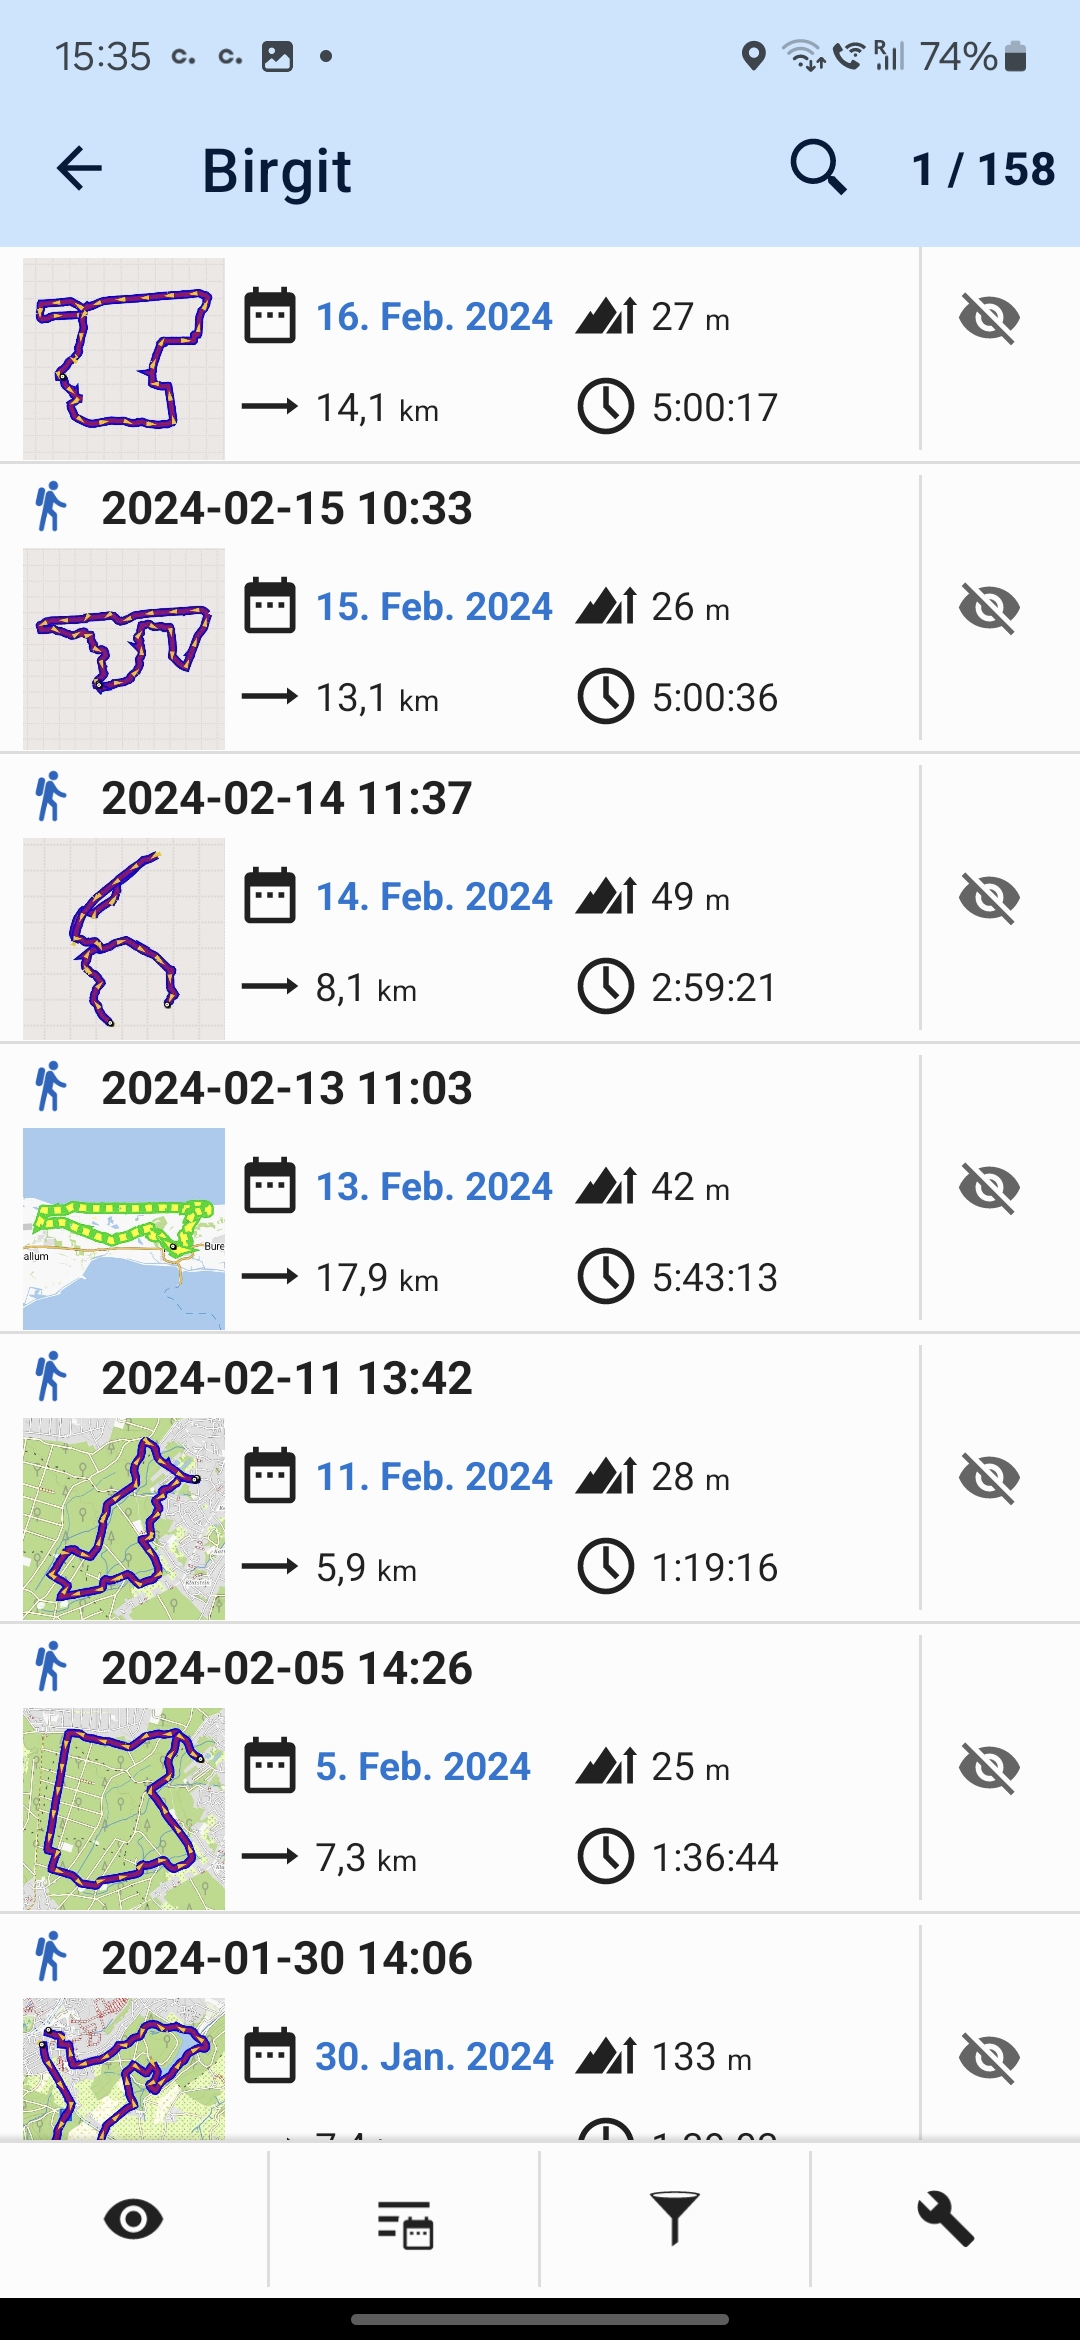Open track titled 2024-02-05 14:26

tap(287, 1669)
